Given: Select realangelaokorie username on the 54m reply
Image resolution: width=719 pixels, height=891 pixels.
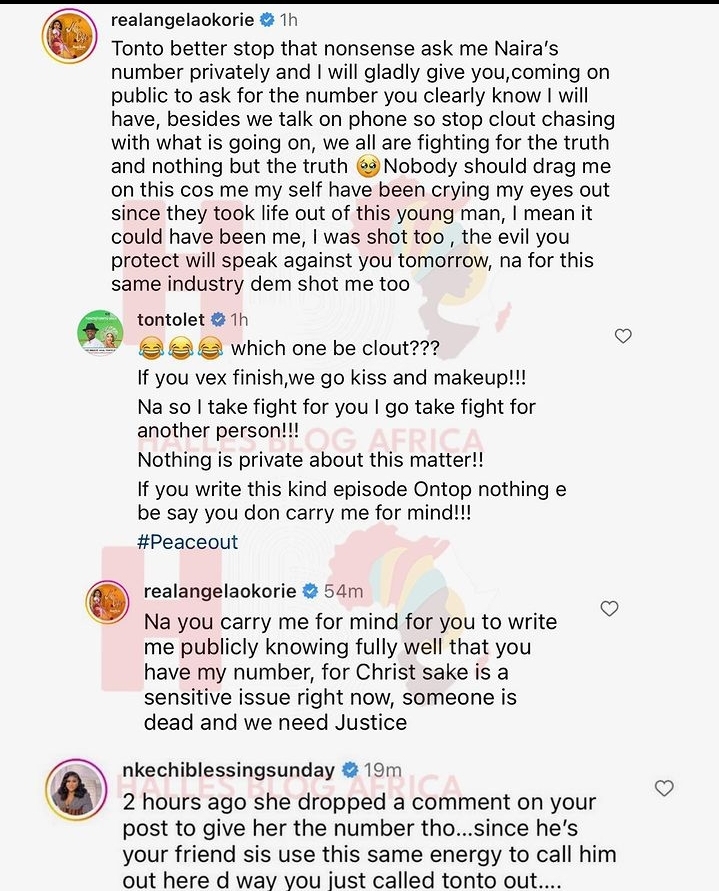Looking at the screenshot, I should pos(220,591).
